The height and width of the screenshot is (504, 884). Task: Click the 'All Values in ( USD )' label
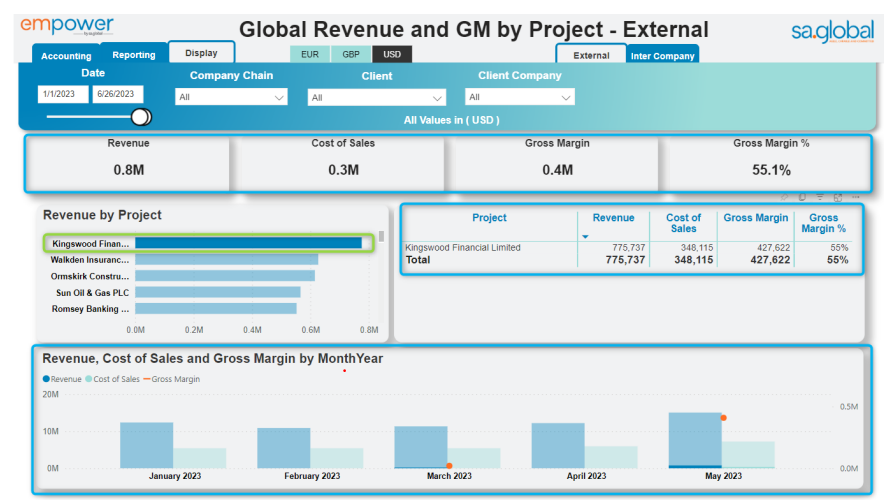pyautogui.click(x=452, y=120)
